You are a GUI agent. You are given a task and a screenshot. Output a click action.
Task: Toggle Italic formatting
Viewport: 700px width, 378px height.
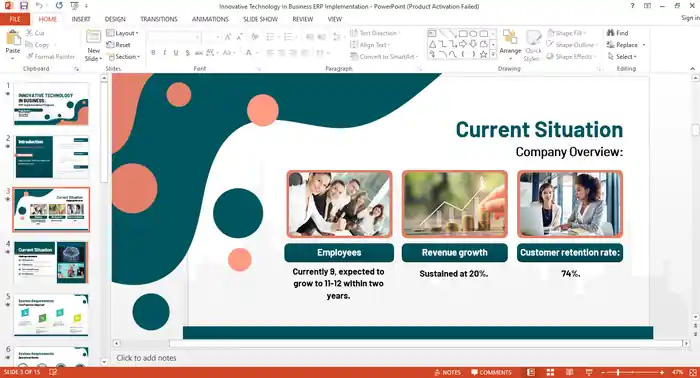[165, 53]
